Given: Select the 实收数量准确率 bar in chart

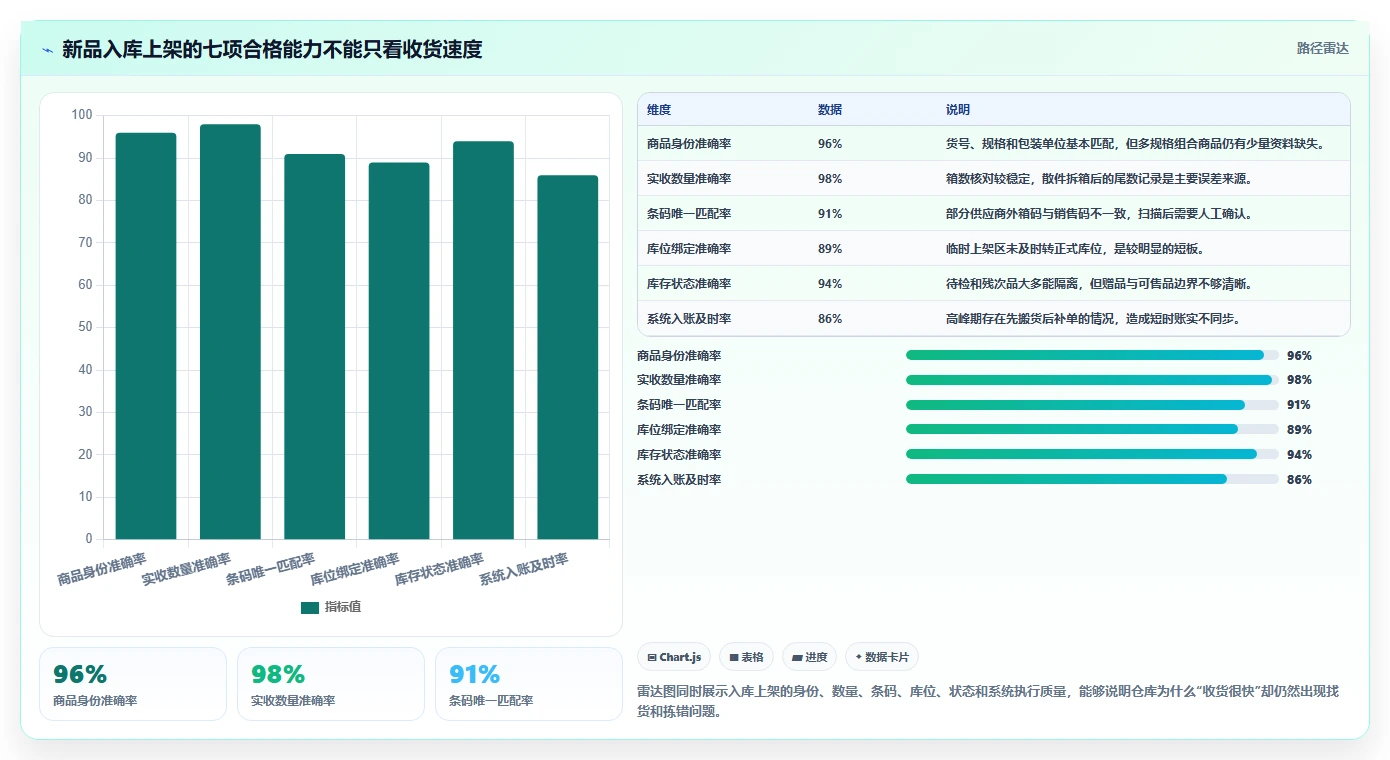Looking at the screenshot, I should (230, 332).
